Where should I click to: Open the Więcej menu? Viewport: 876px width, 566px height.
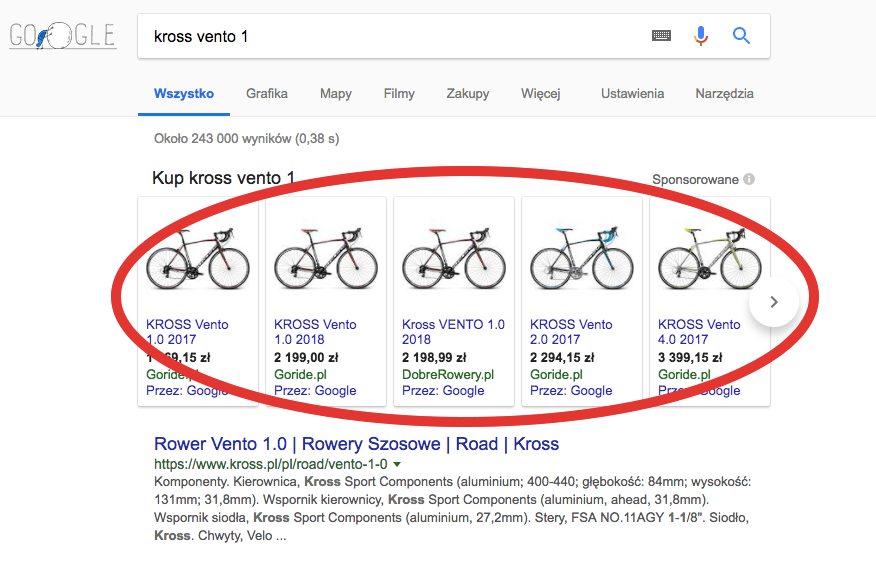pyautogui.click(x=541, y=94)
